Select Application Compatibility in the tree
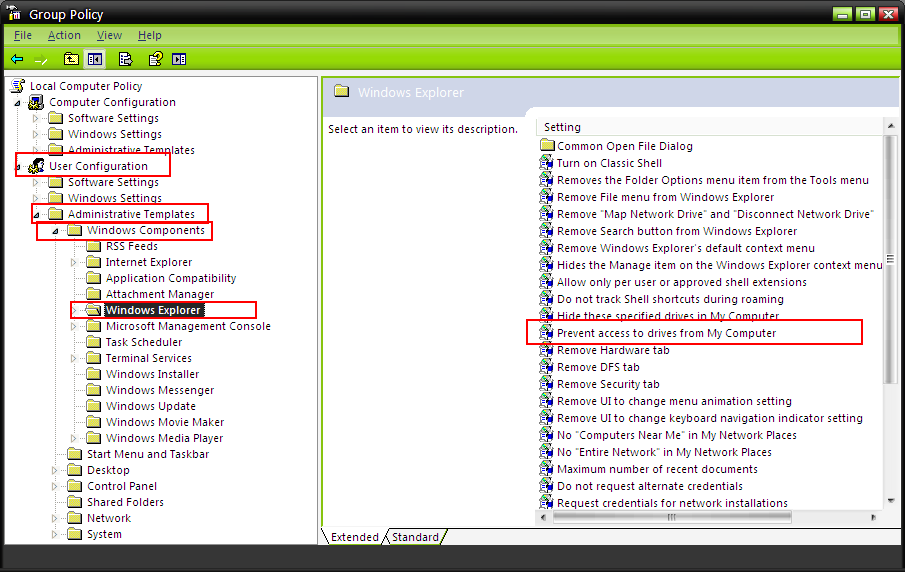905x572 pixels. point(171,278)
